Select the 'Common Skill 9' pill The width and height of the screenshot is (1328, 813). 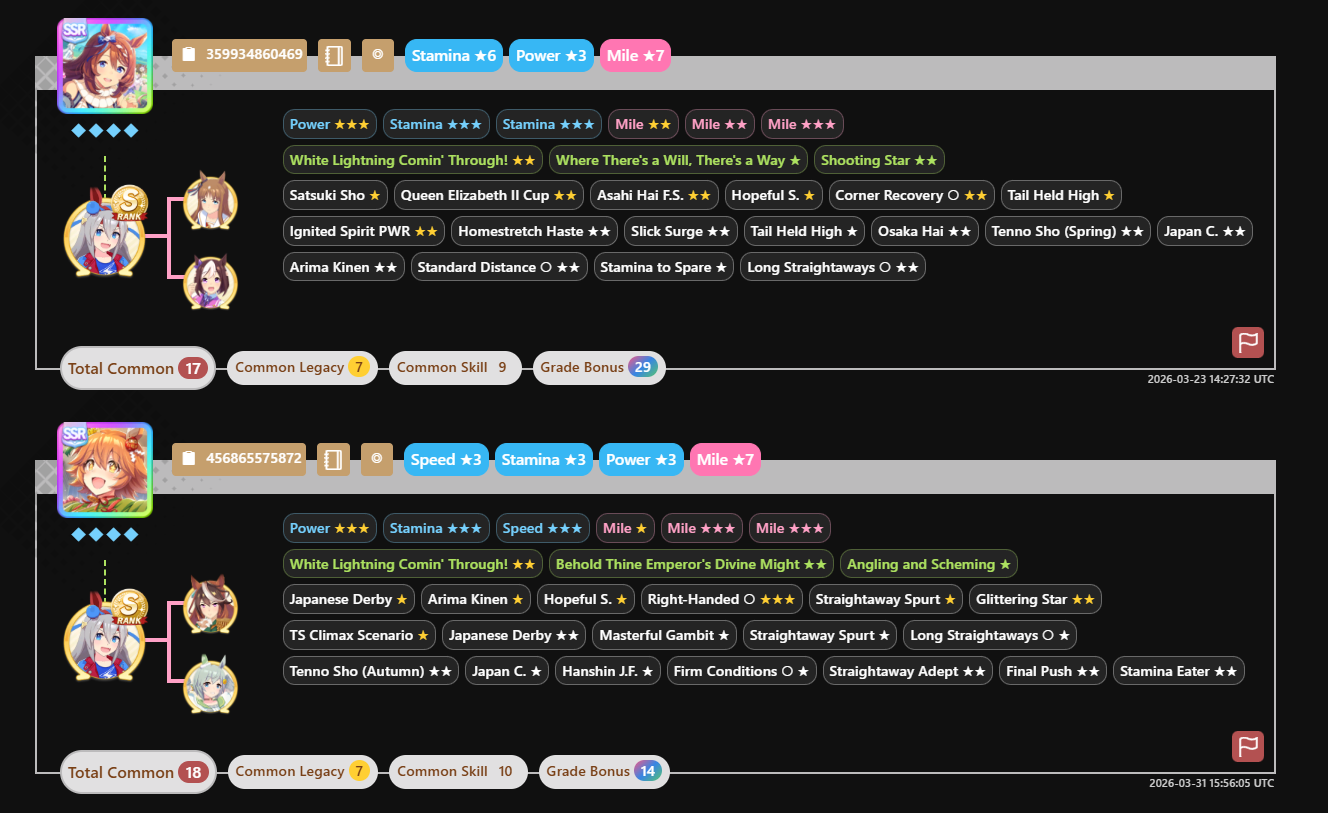point(457,368)
